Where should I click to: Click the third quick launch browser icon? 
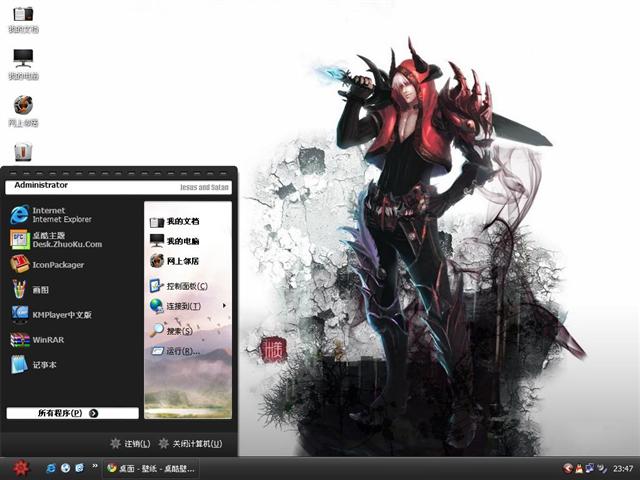click(80, 468)
